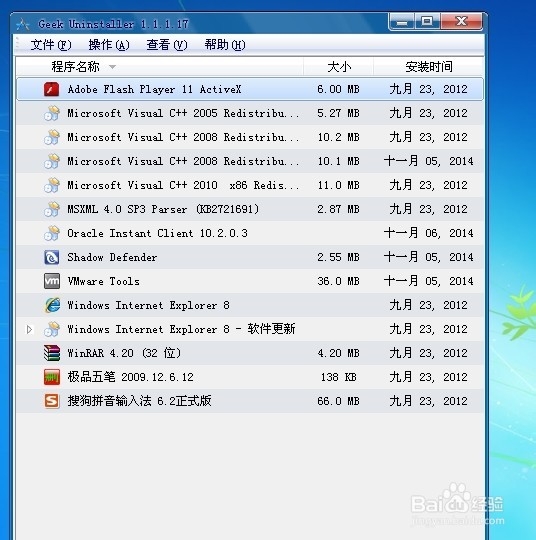Click VMware Tools install date 十一月 05, 2014
This screenshot has height=540, width=536.
(429, 281)
